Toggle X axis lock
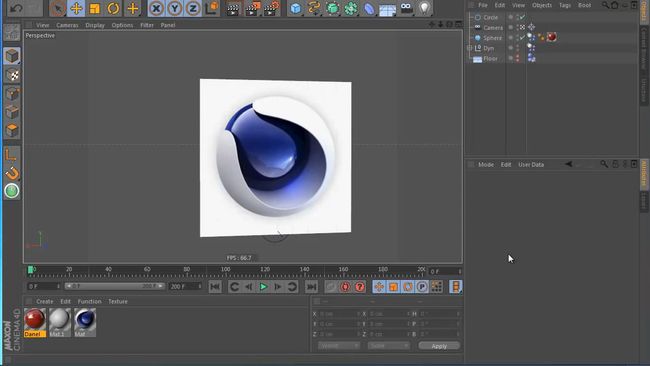This screenshot has width=650, height=366. pos(156,8)
